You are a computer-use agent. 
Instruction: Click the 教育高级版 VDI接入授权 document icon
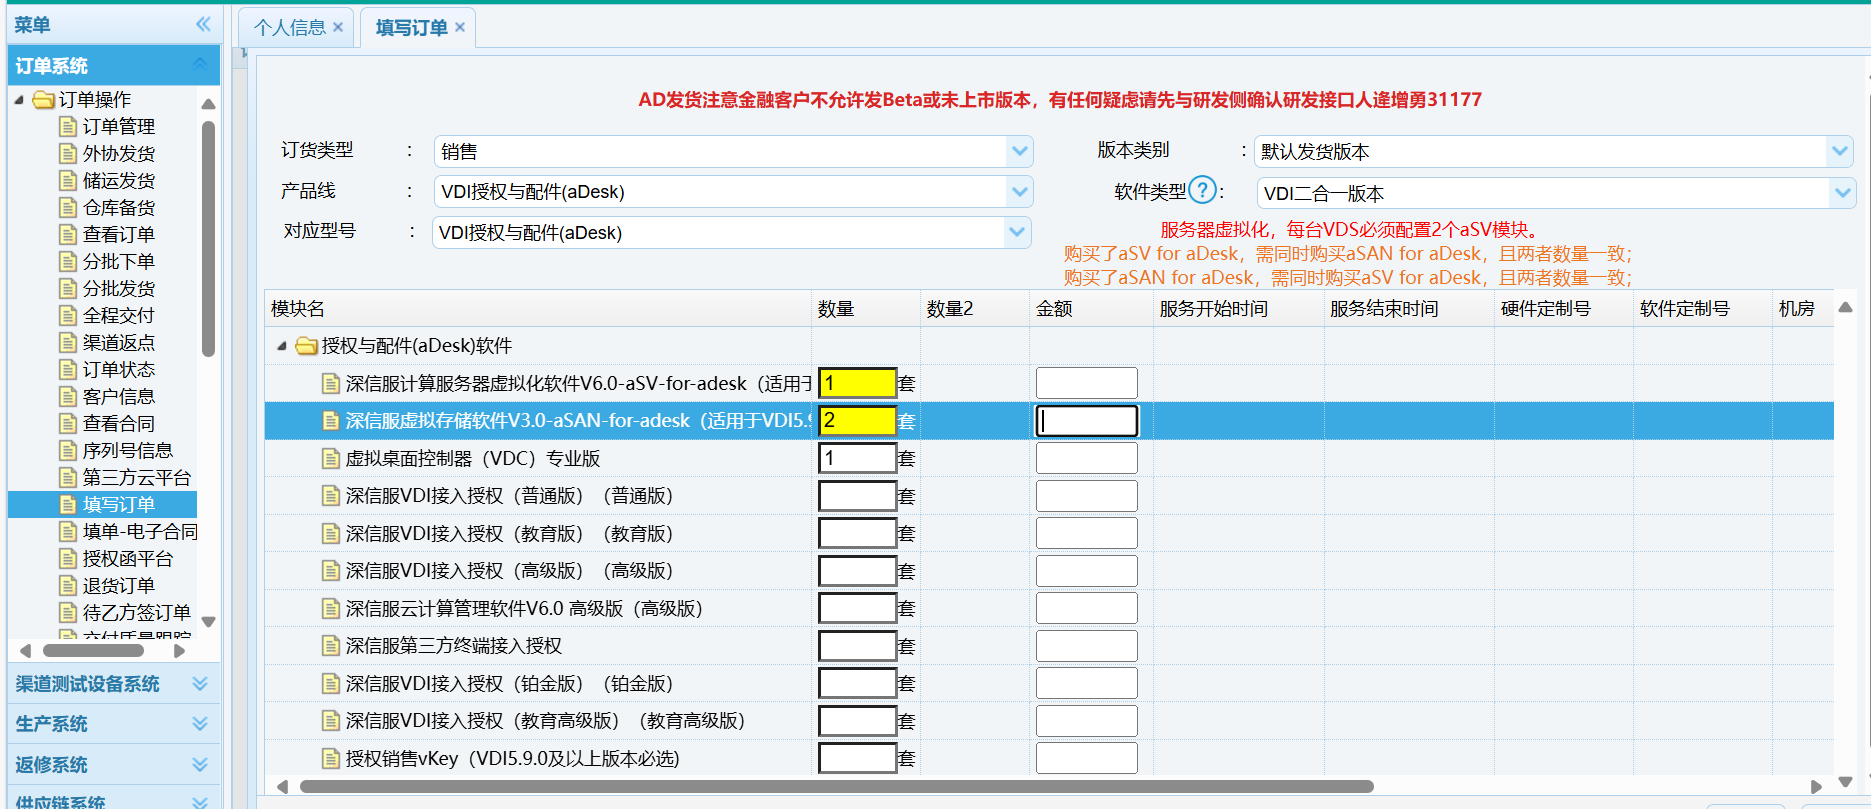coord(330,721)
